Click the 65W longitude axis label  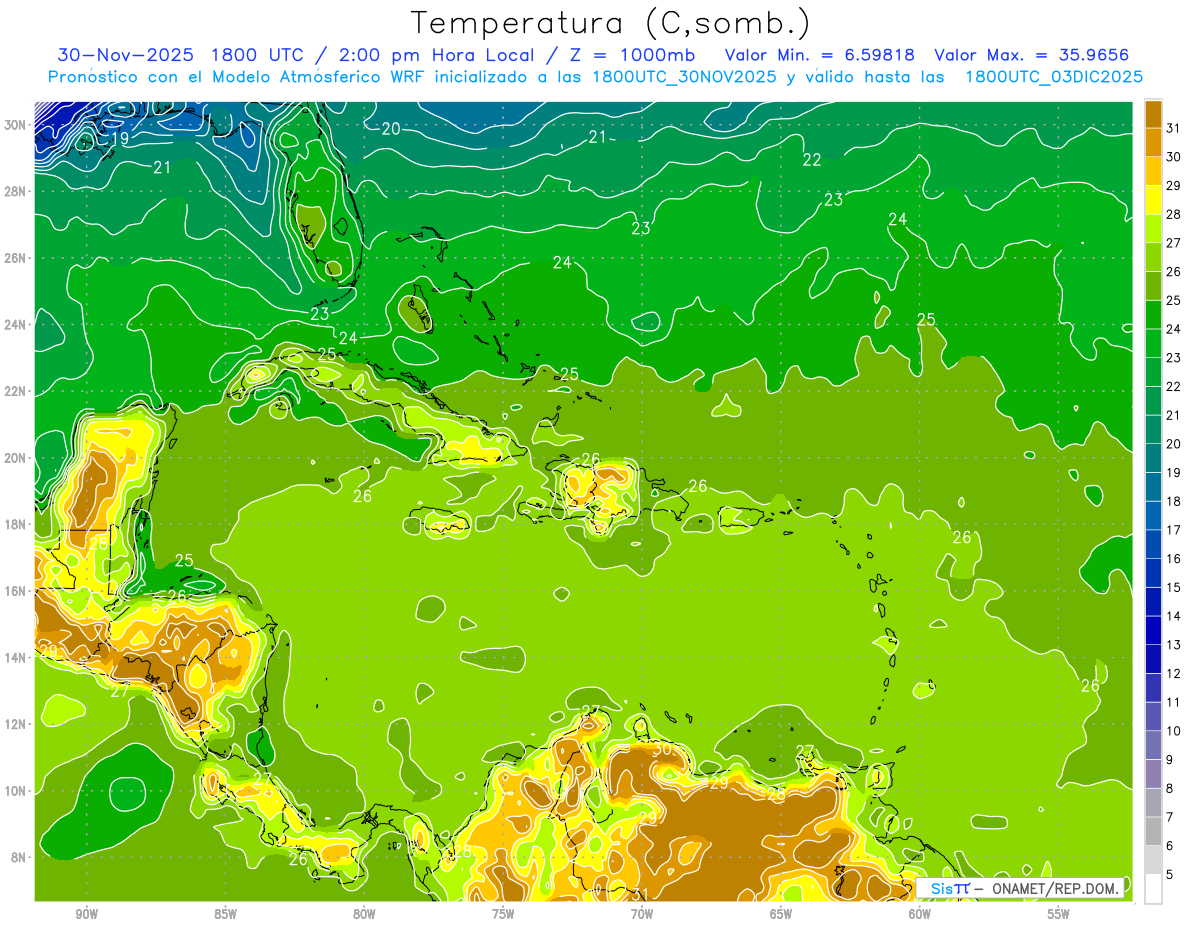(x=781, y=913)
